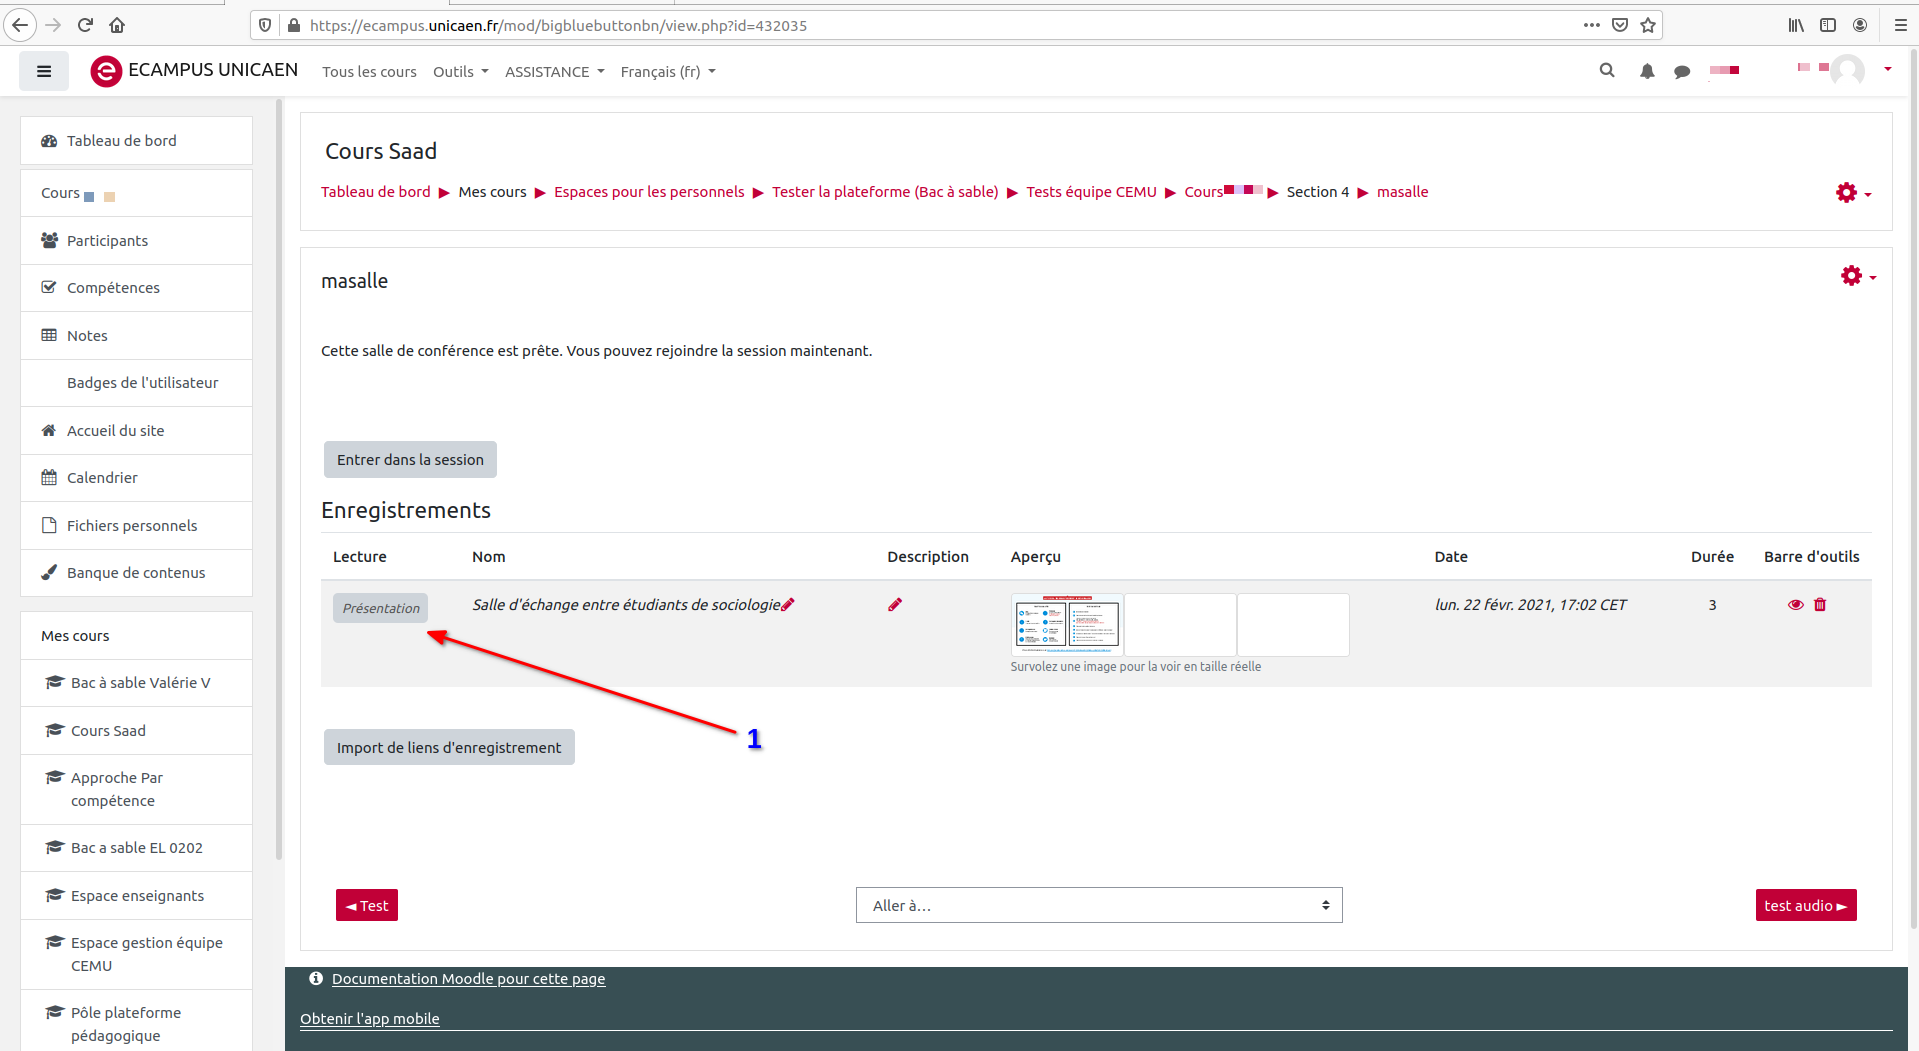Click the search magnifier icon in header
The width and height of the screenshot is (1919, 1051).
point(1606,71)
